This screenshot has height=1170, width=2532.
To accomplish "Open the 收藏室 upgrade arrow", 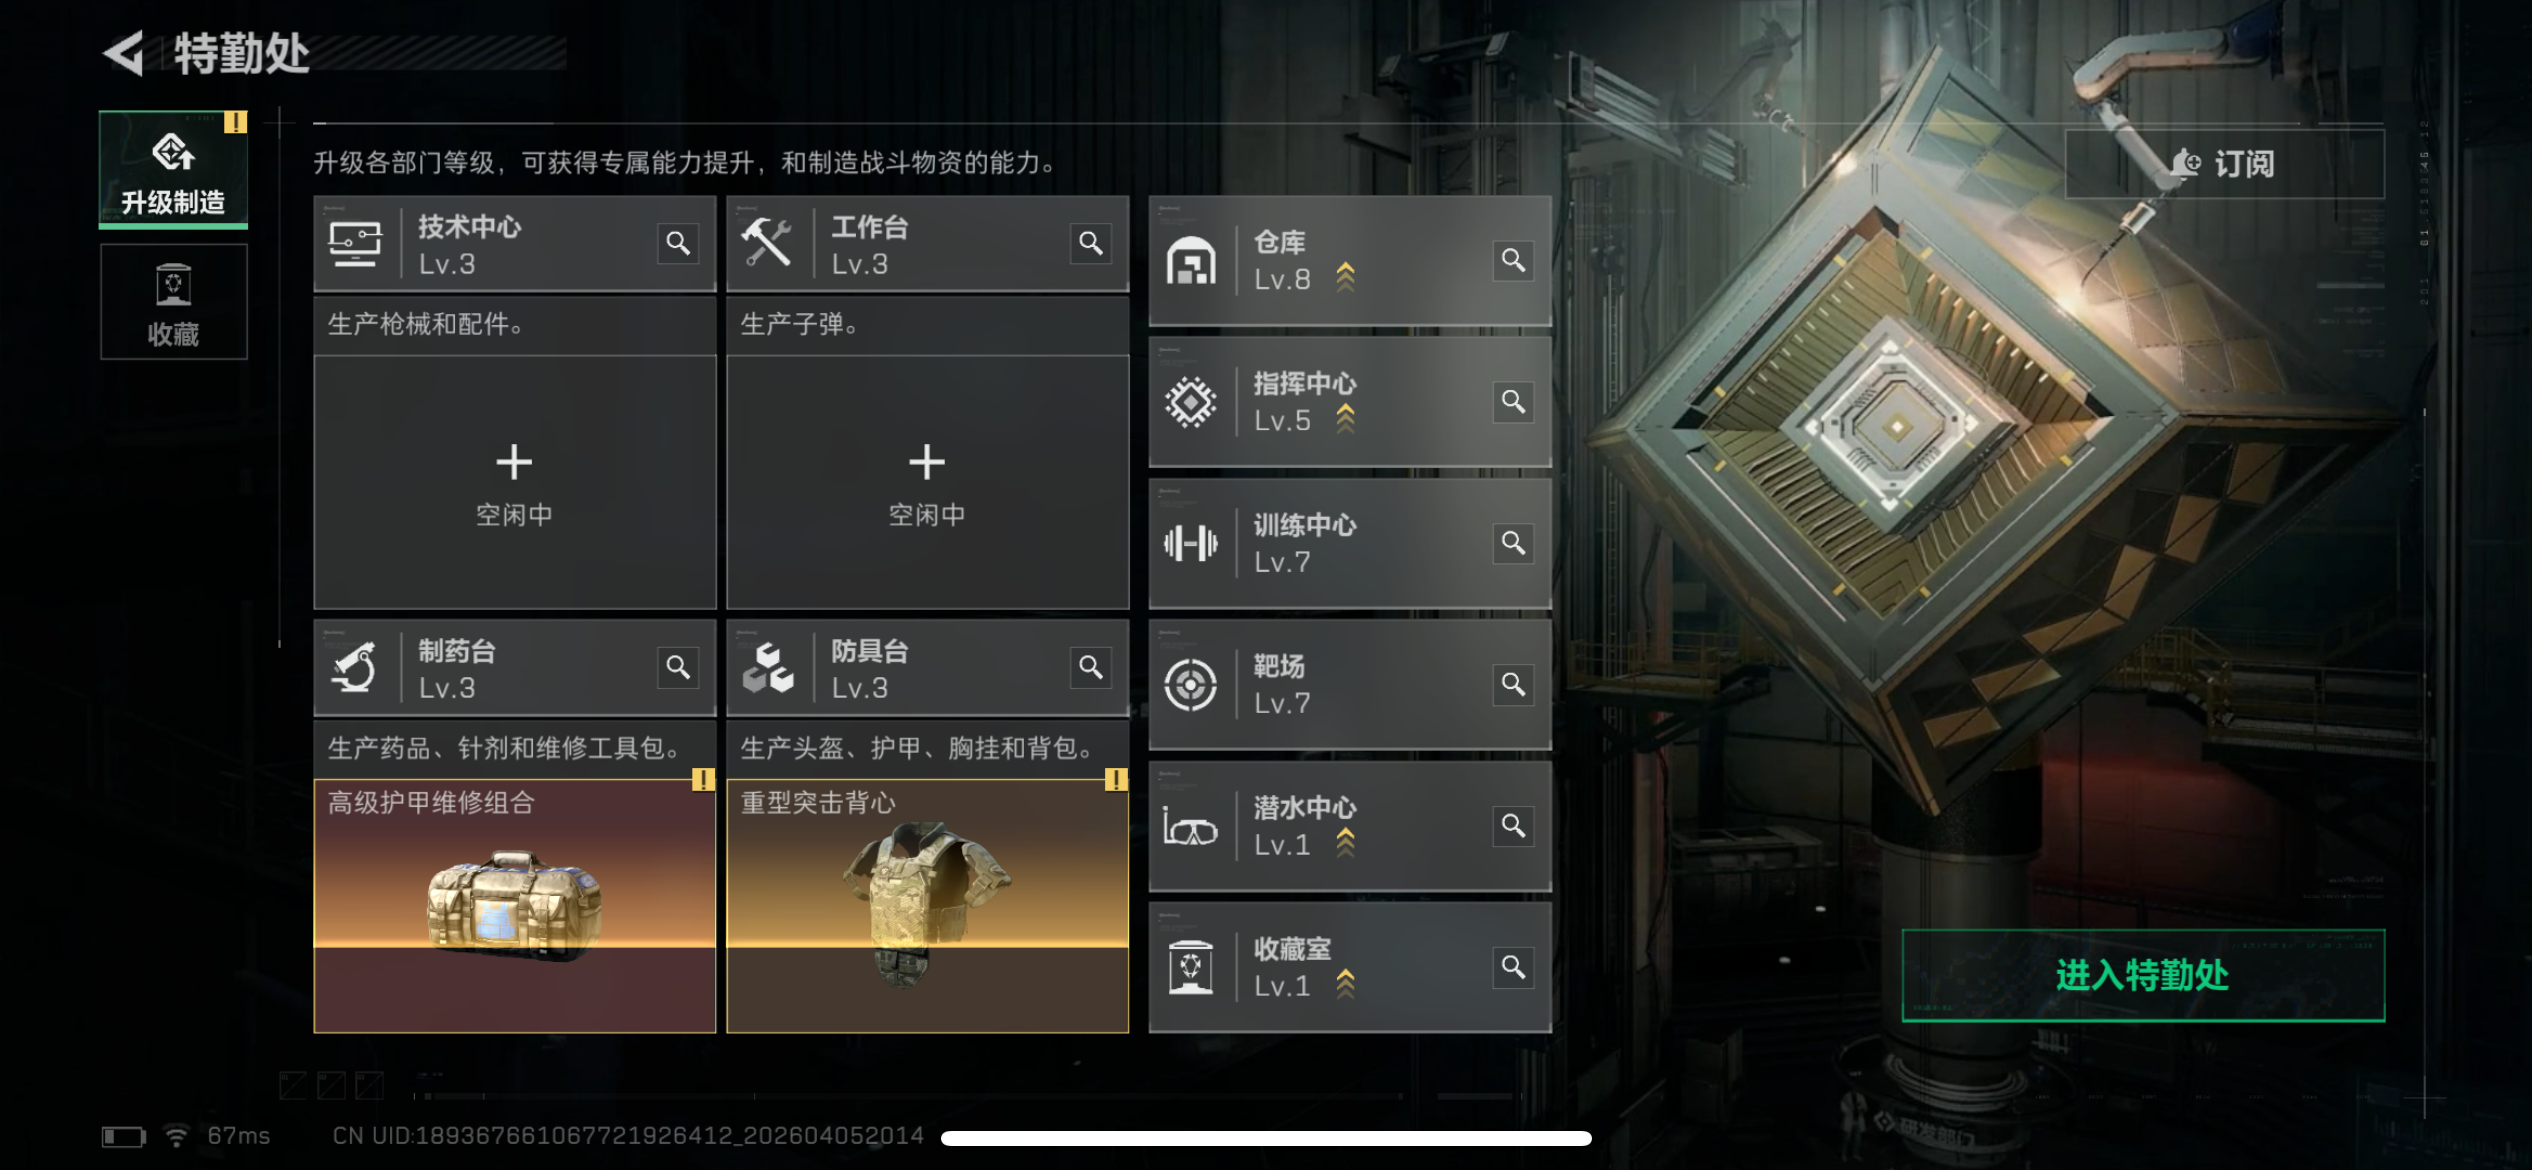I will pyautogui.click(x=1346, y=983).
